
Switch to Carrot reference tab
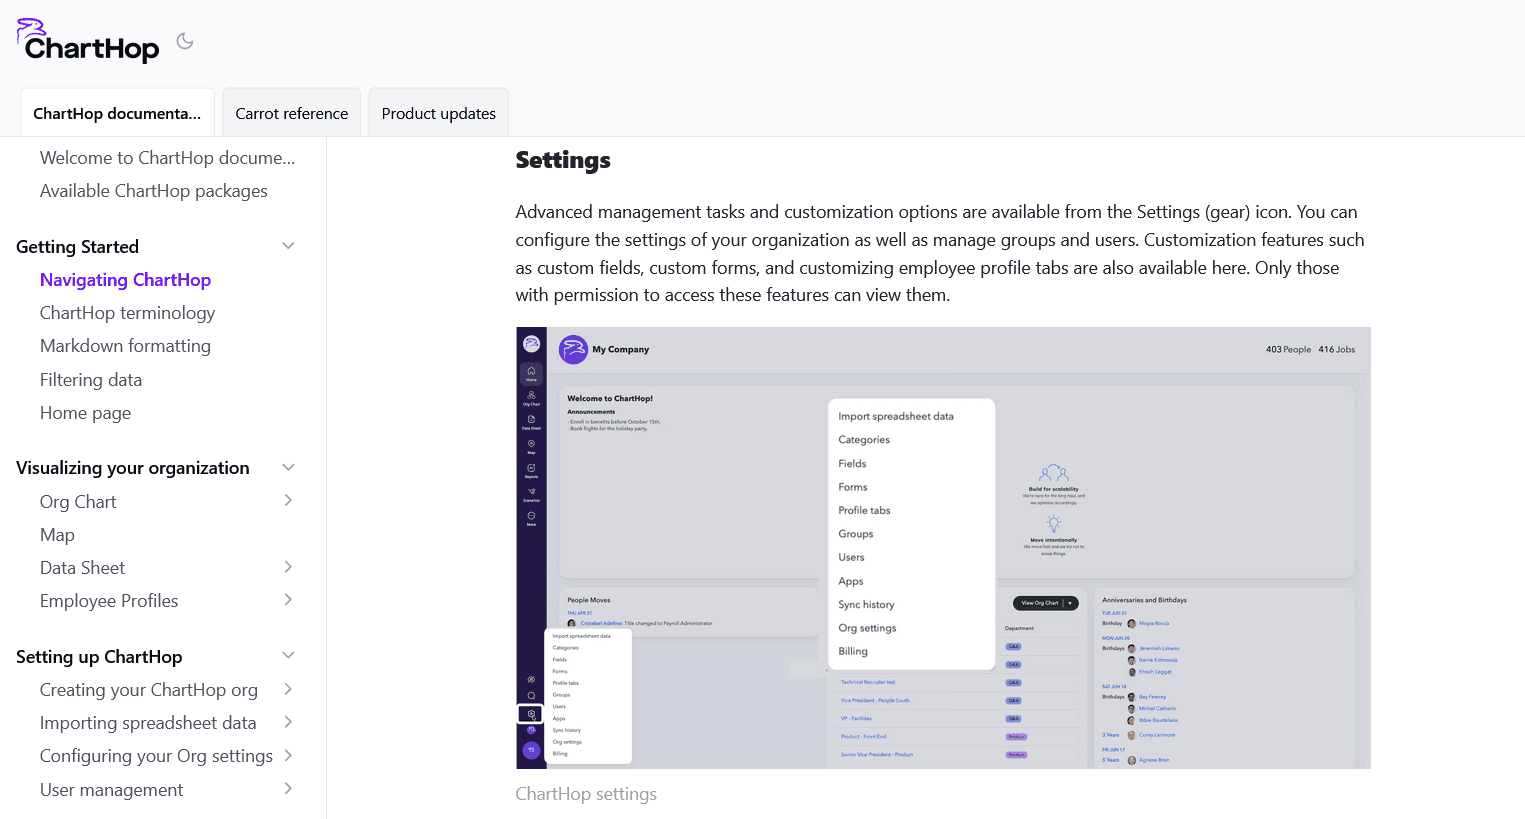pyautogui.click(x=291, y=113)
